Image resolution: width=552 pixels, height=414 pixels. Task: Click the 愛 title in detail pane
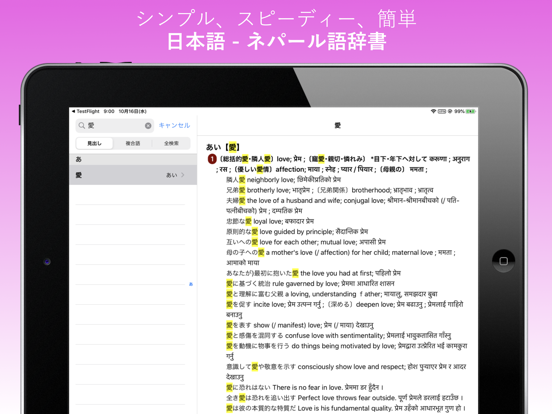pos(338,125)
